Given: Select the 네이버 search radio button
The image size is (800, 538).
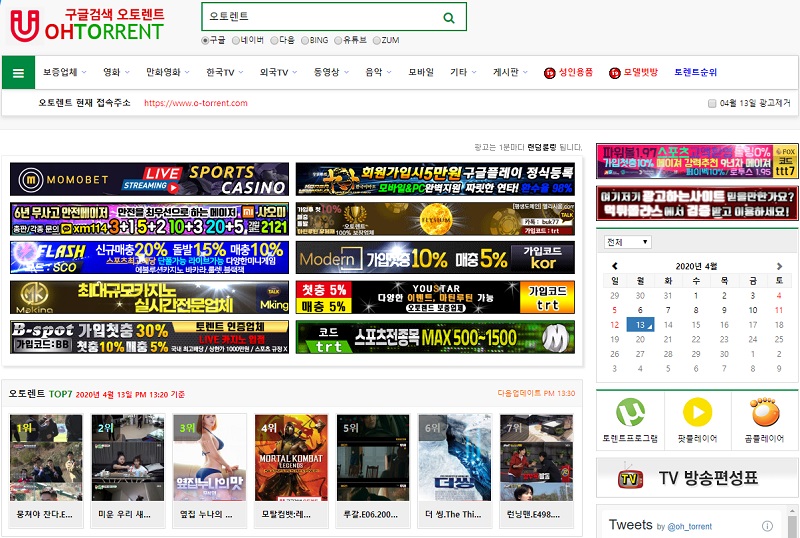Looking at the screenshot, I should [235, 40].
